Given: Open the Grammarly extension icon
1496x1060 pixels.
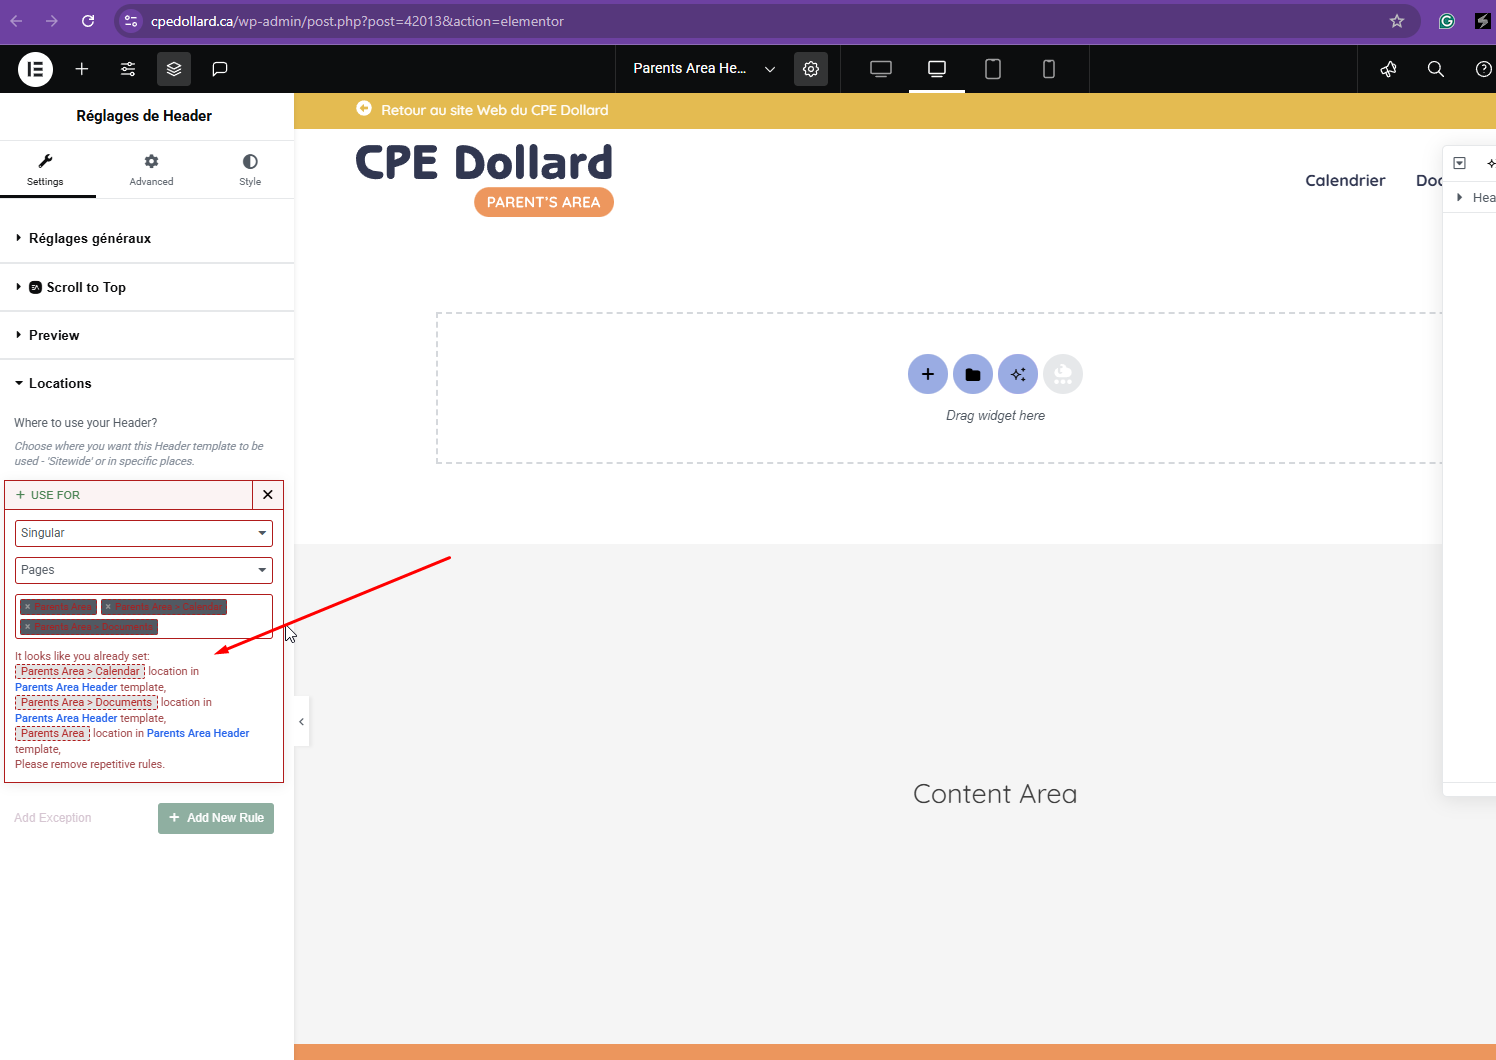Looking at the screenshot, I should coord(1447,21).
